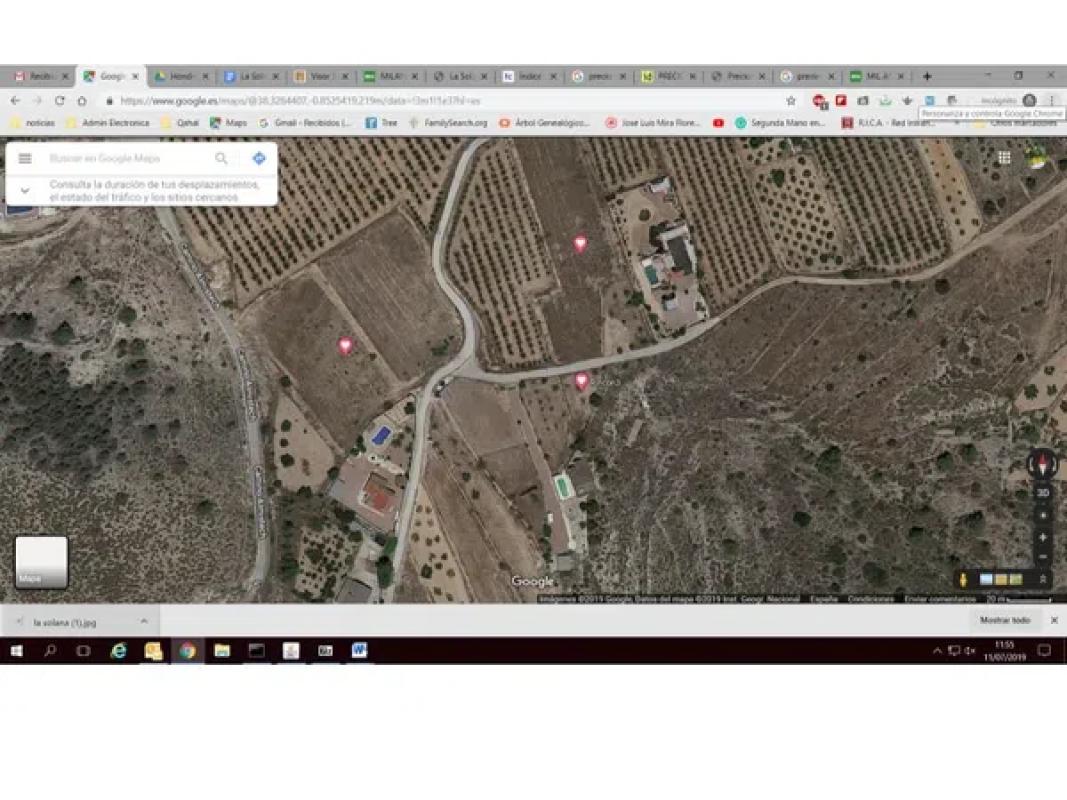The width and height of the screenshot is (1067, 800).
Task: Switch to the Recibidos Gmail tab
Action: point(40,76)
